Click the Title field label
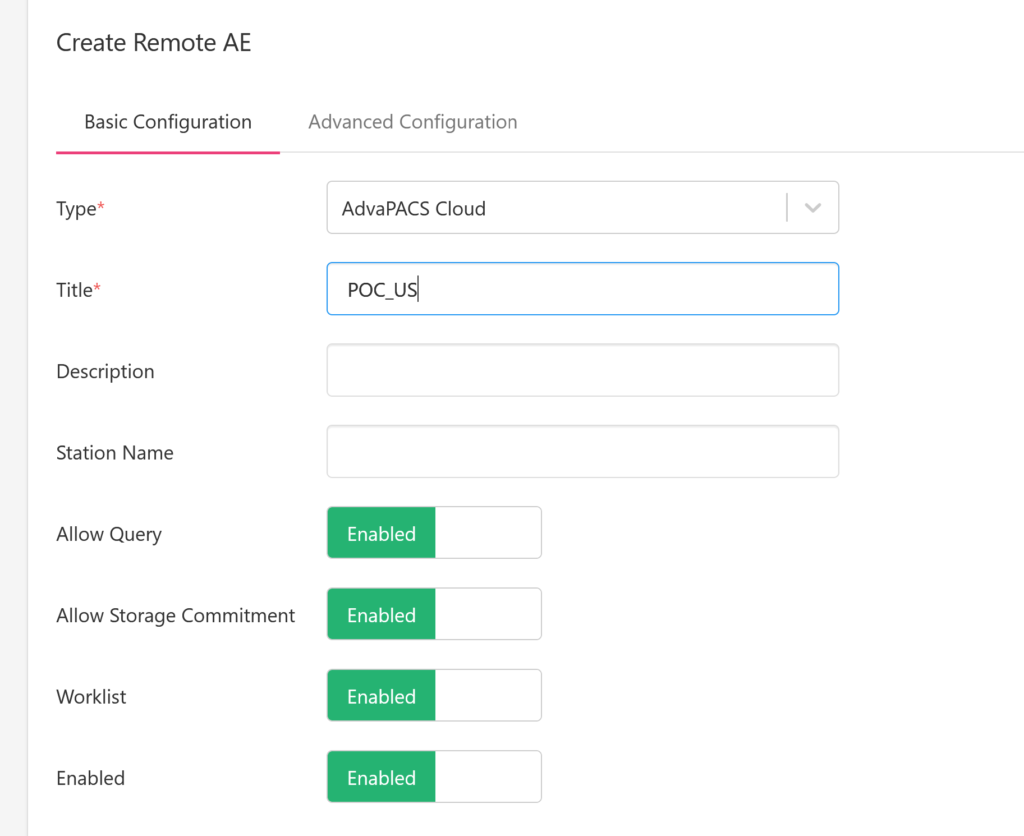The height and width of the screenshot is (836, 1024). (x=78, y=290)
